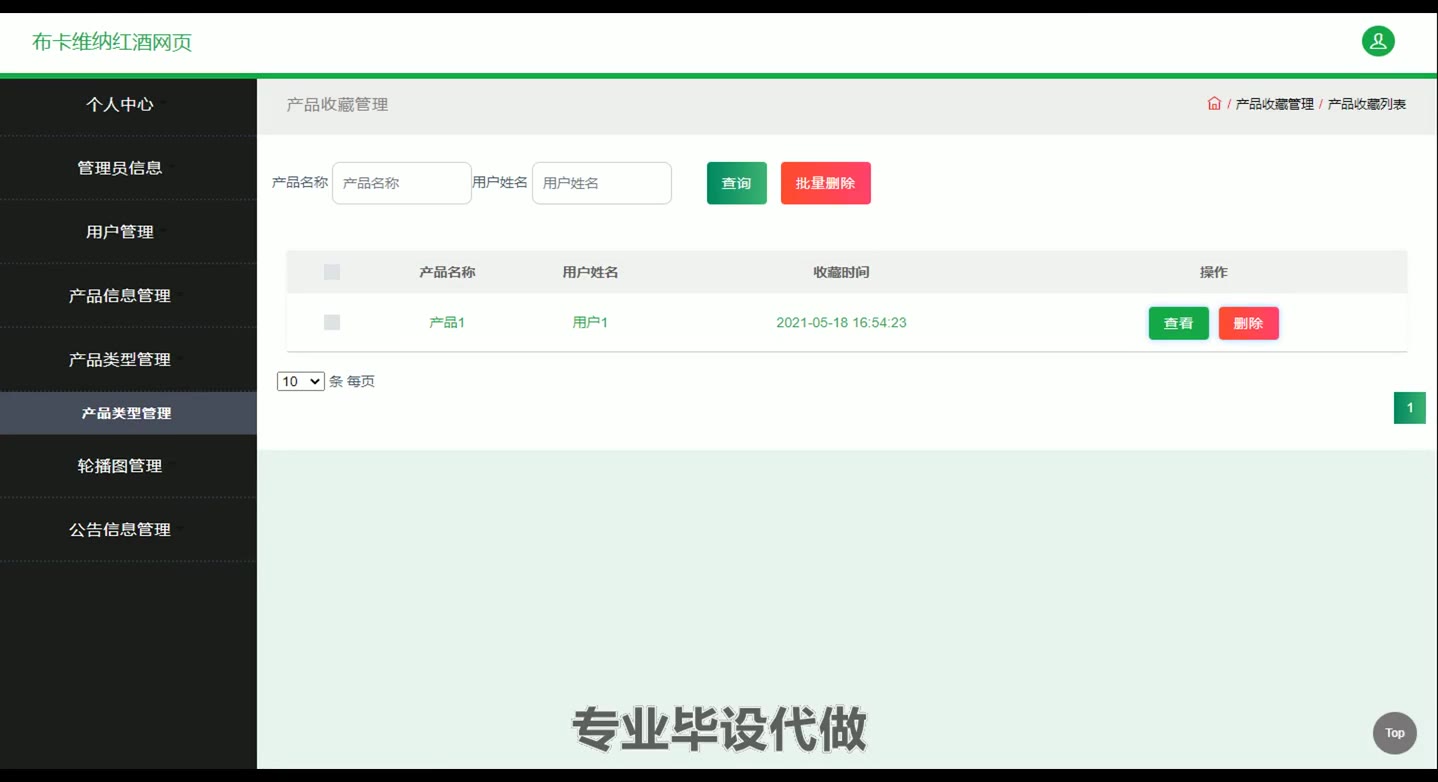
Task: Click the 收藏时间 column header
Action: pyautogui.click(x=842, y=272)
